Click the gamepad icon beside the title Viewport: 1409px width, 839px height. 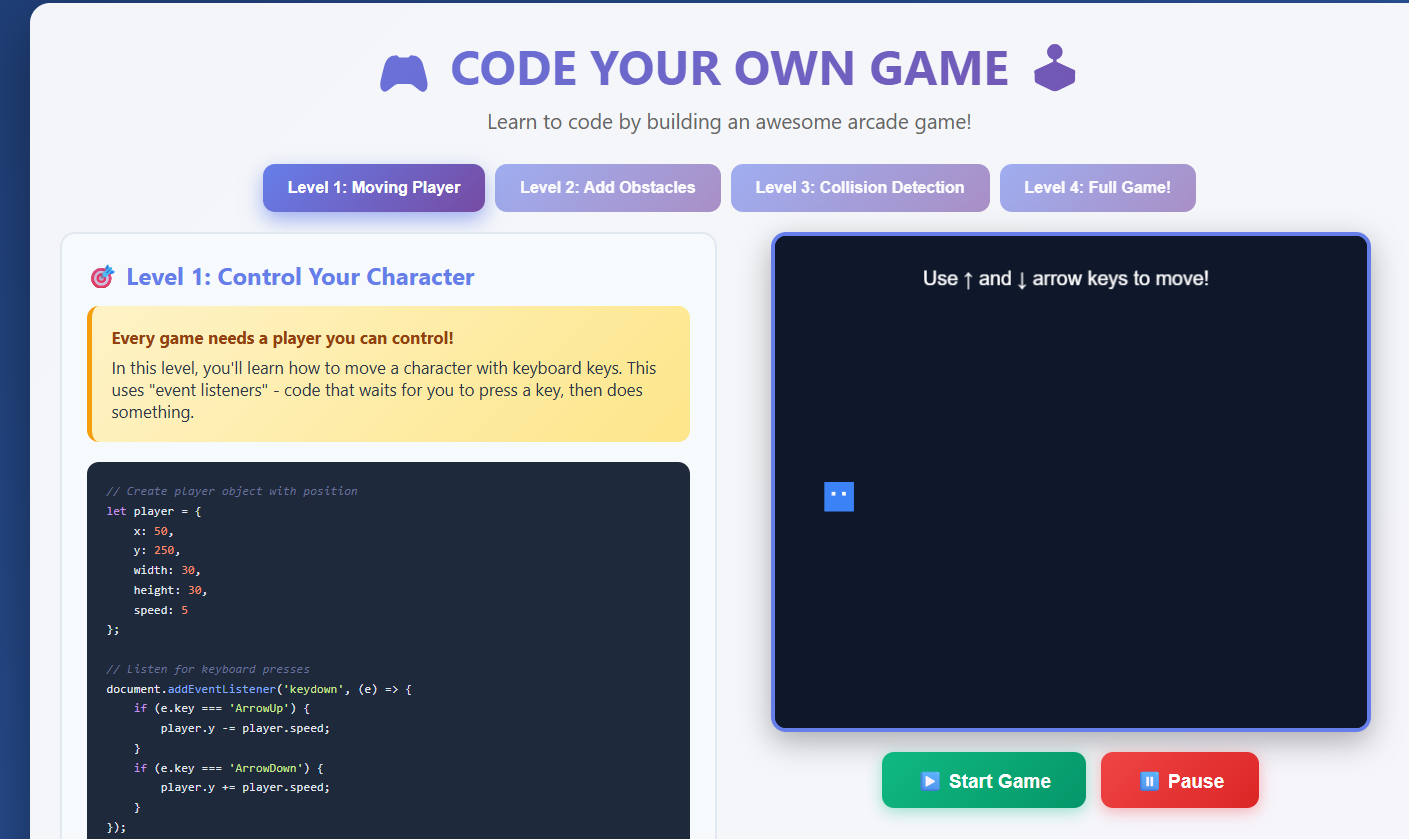403,70
